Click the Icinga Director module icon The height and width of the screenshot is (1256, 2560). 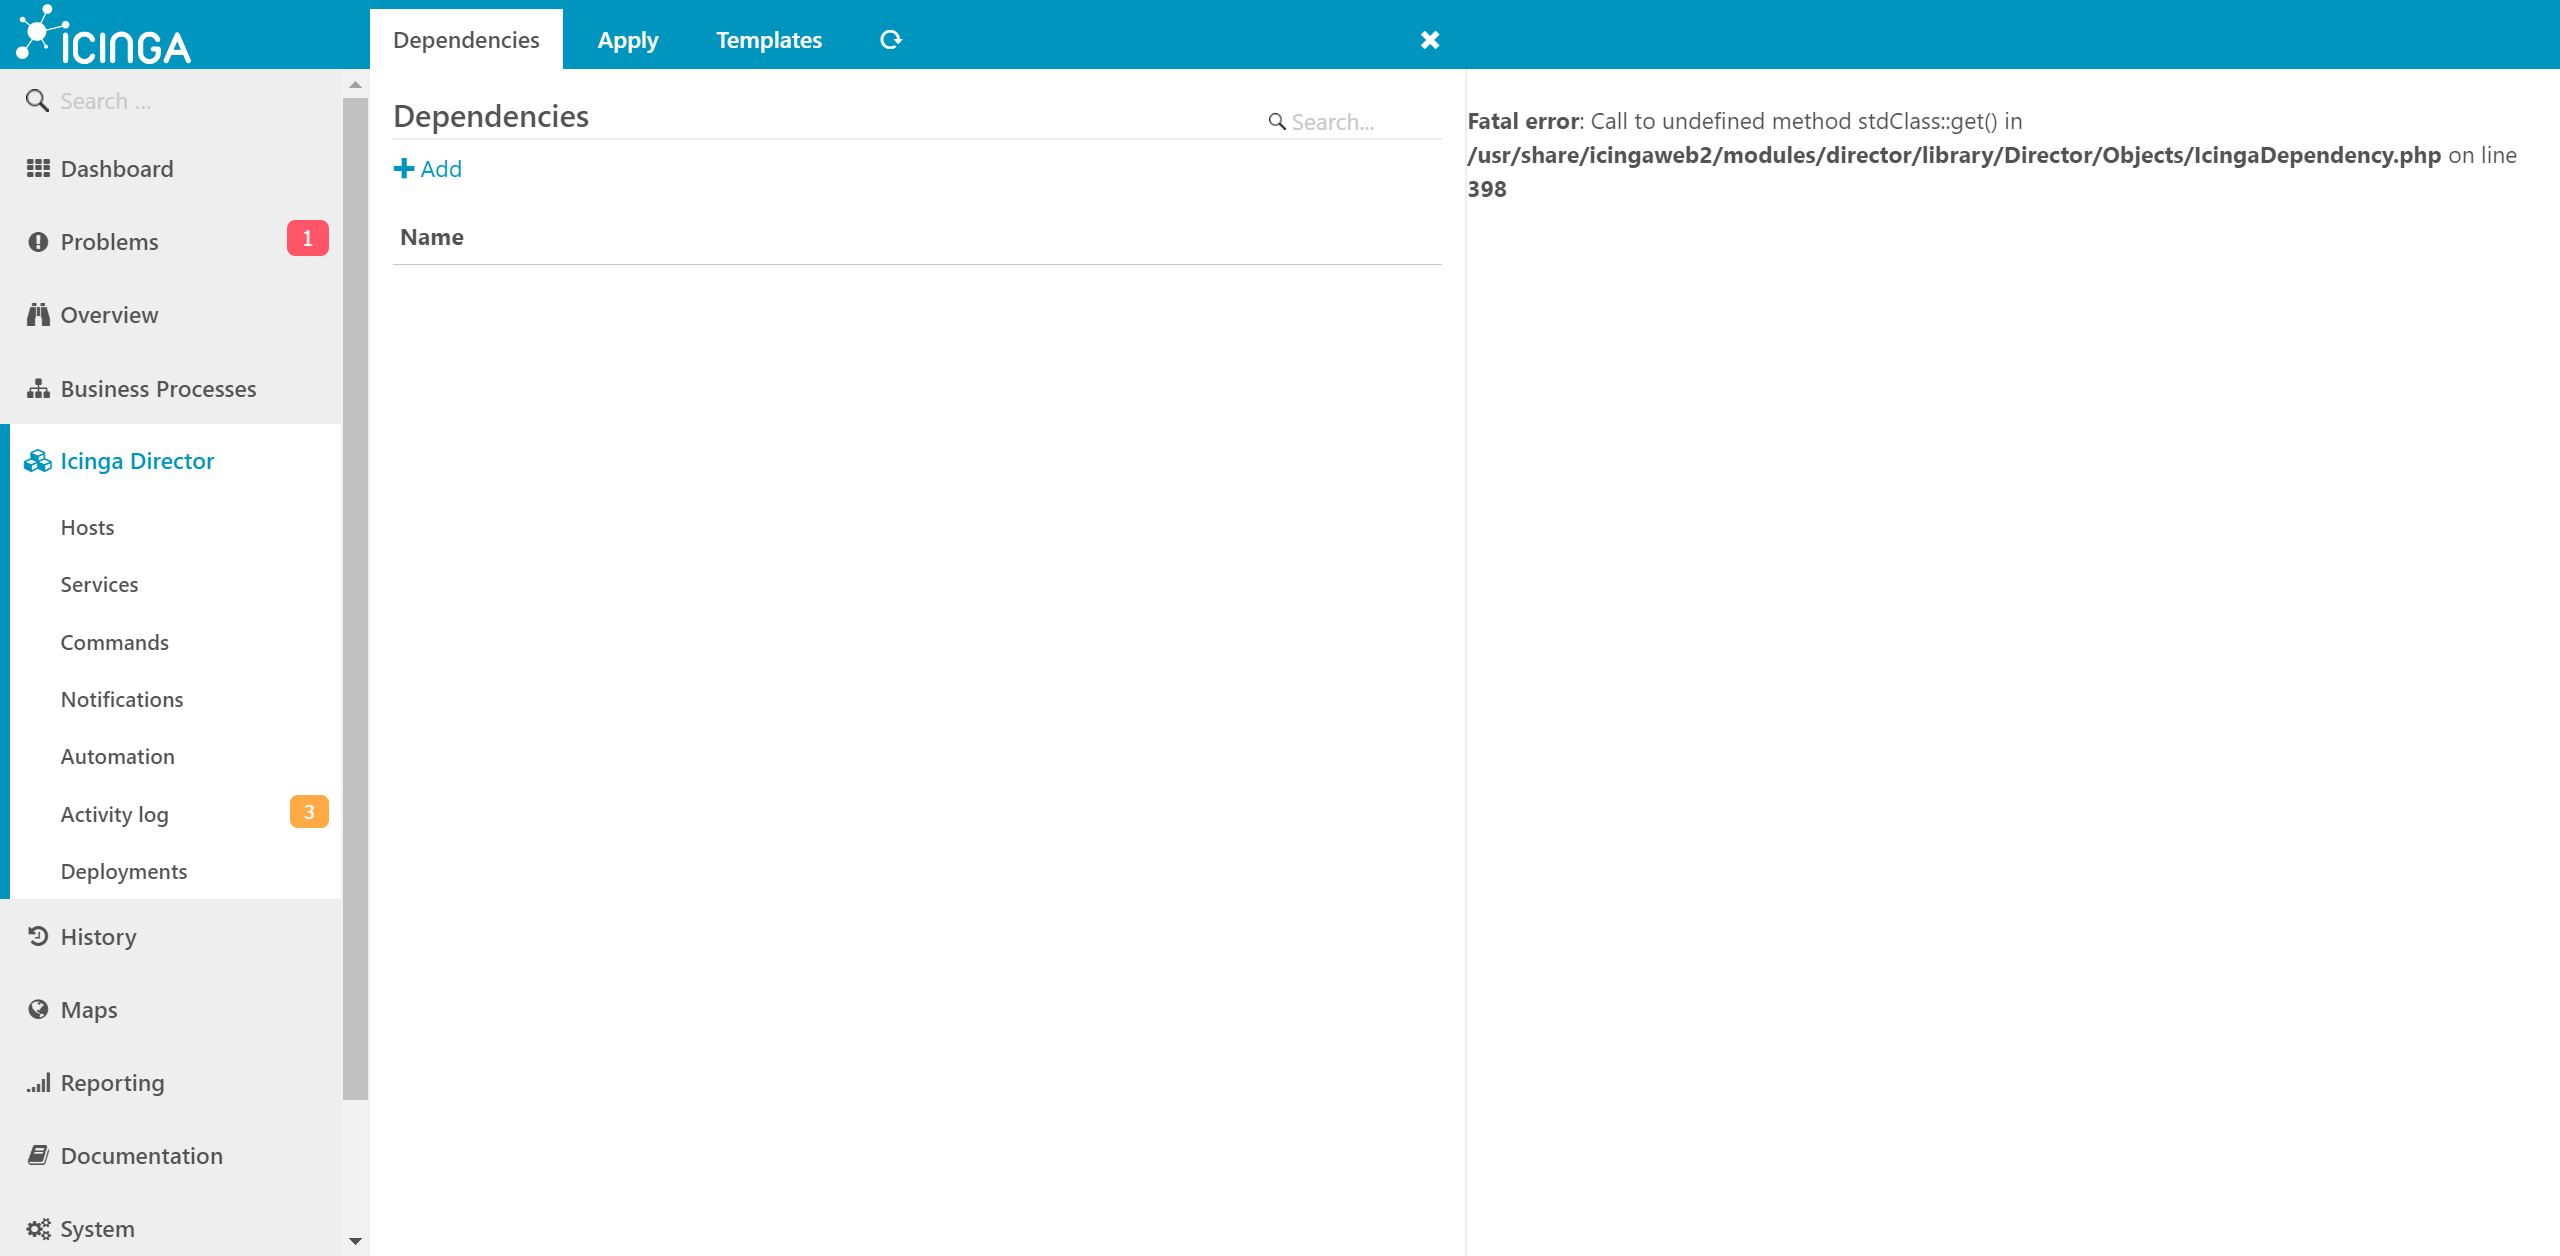coord(37,460)
